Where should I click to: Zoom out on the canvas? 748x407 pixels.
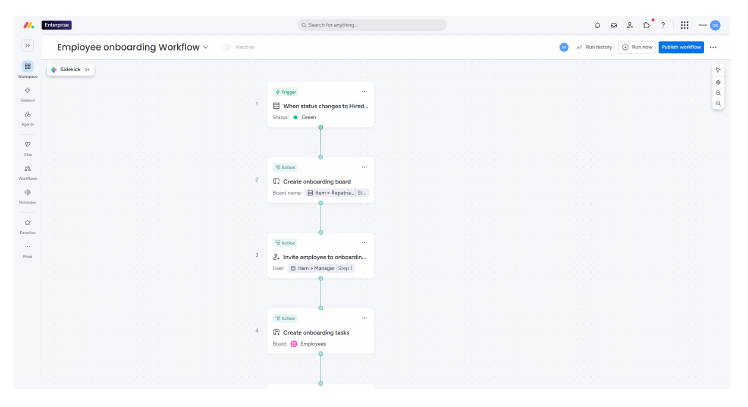[718, 104]
